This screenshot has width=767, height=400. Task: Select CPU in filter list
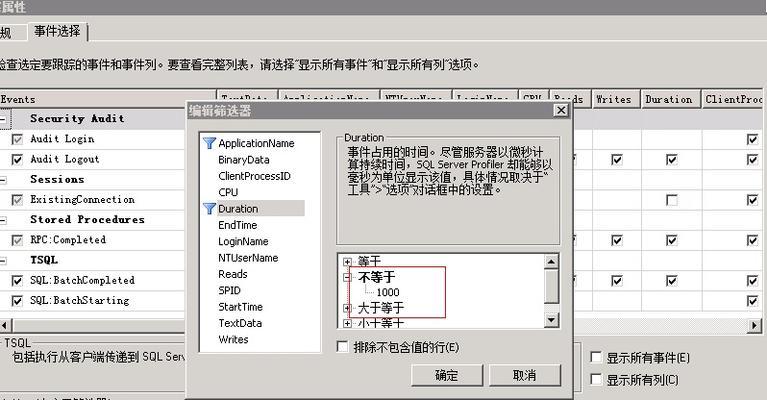[228, 192]
